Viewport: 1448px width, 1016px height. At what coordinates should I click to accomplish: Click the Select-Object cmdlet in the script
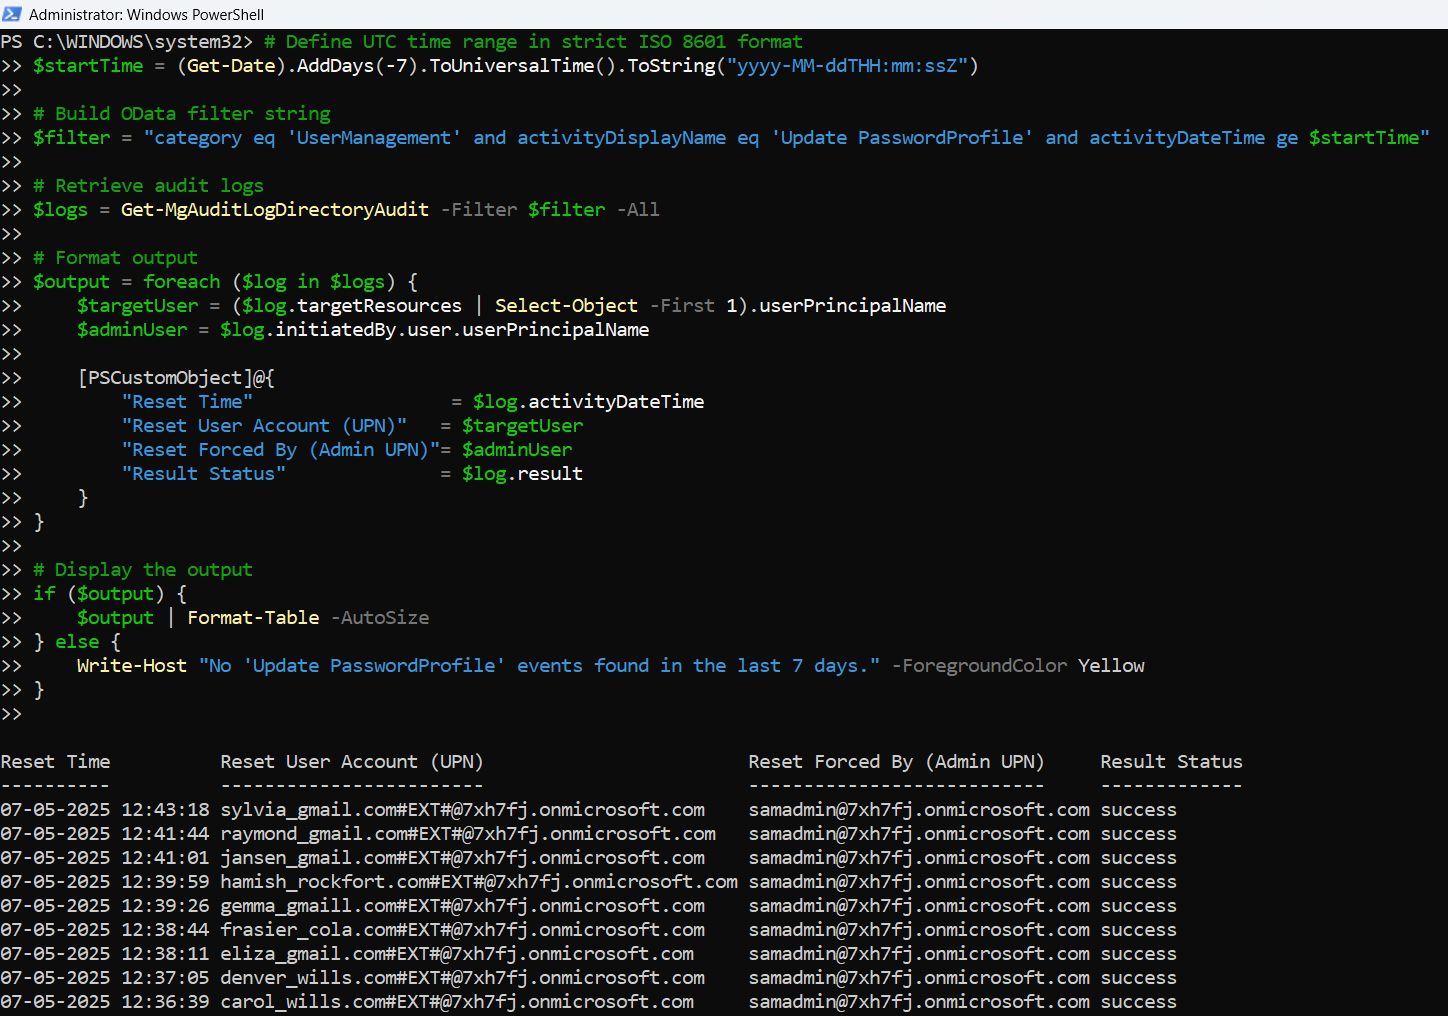(566, 306)
